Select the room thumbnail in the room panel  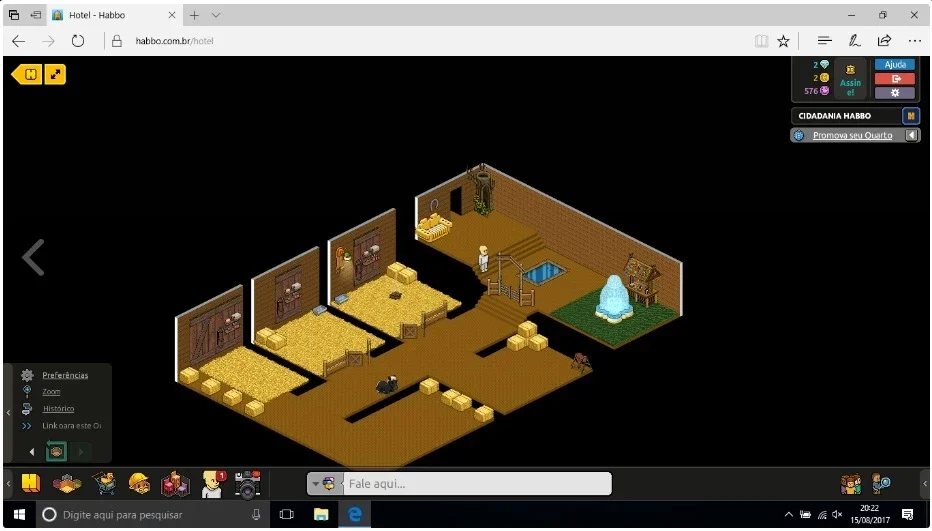pyautogui.click(x=56, y=451)
